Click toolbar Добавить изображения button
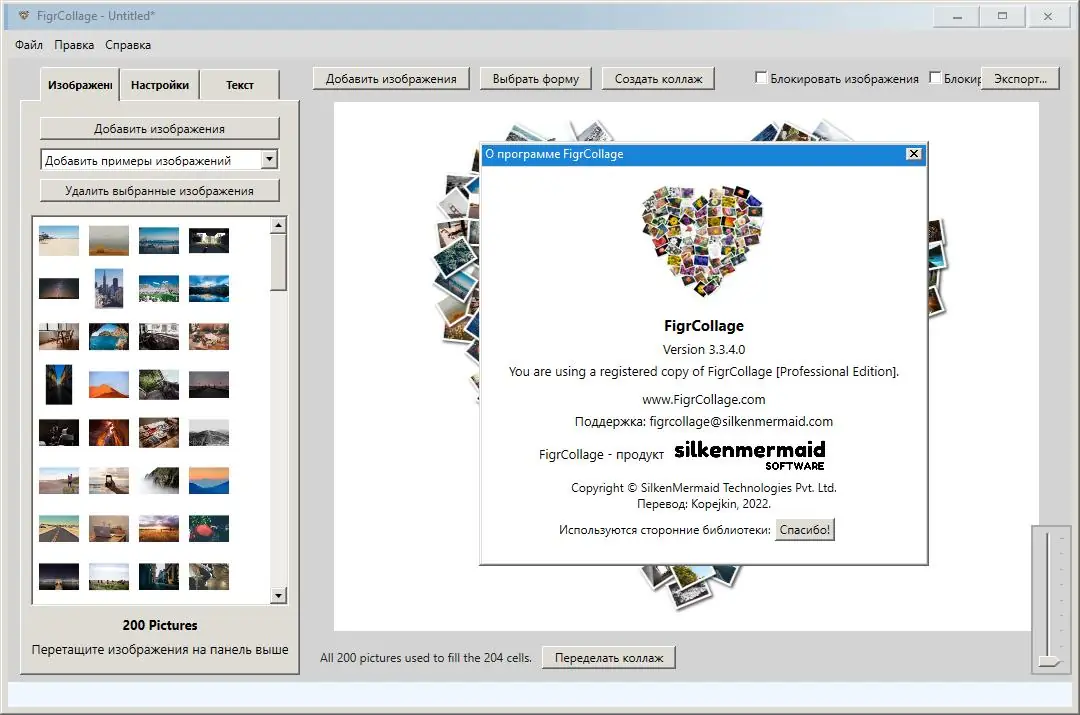This screenshot has width=1080, height=715. [391, 79]
